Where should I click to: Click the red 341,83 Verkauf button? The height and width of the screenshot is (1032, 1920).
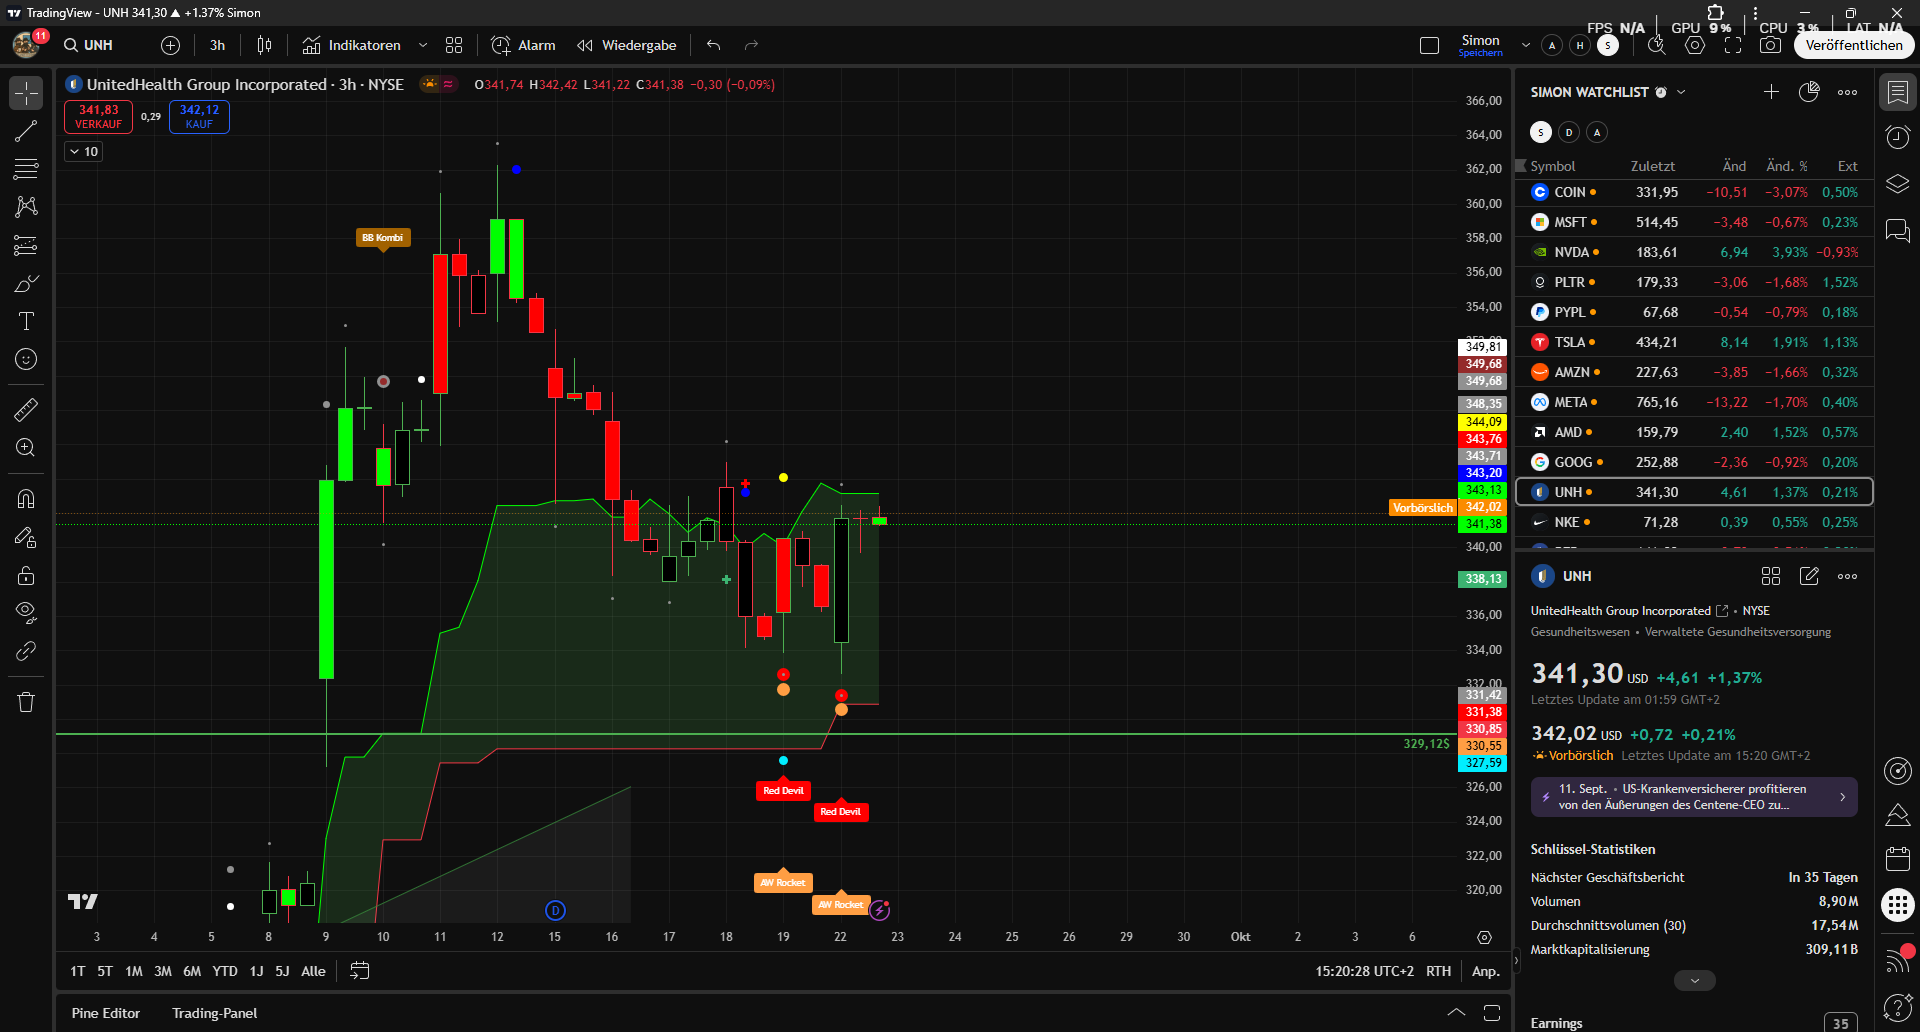tap(98, 117)
